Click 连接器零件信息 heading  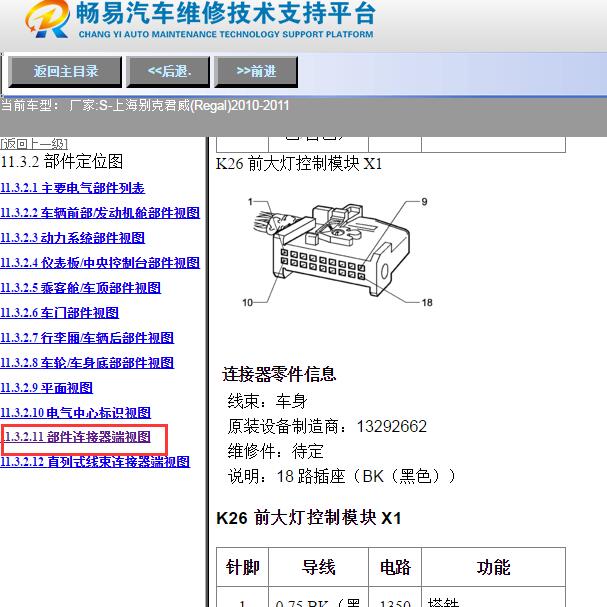[x=279, y=374]
